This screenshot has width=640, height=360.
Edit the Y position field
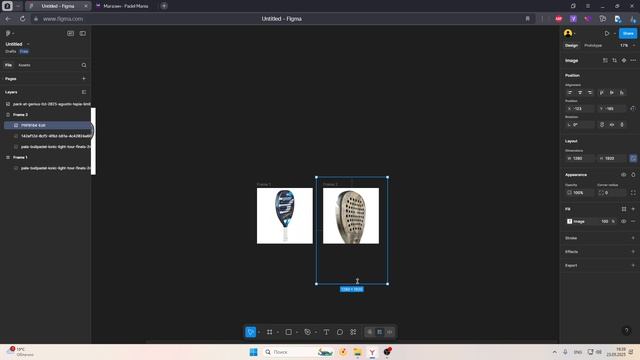tap(611, 109)
